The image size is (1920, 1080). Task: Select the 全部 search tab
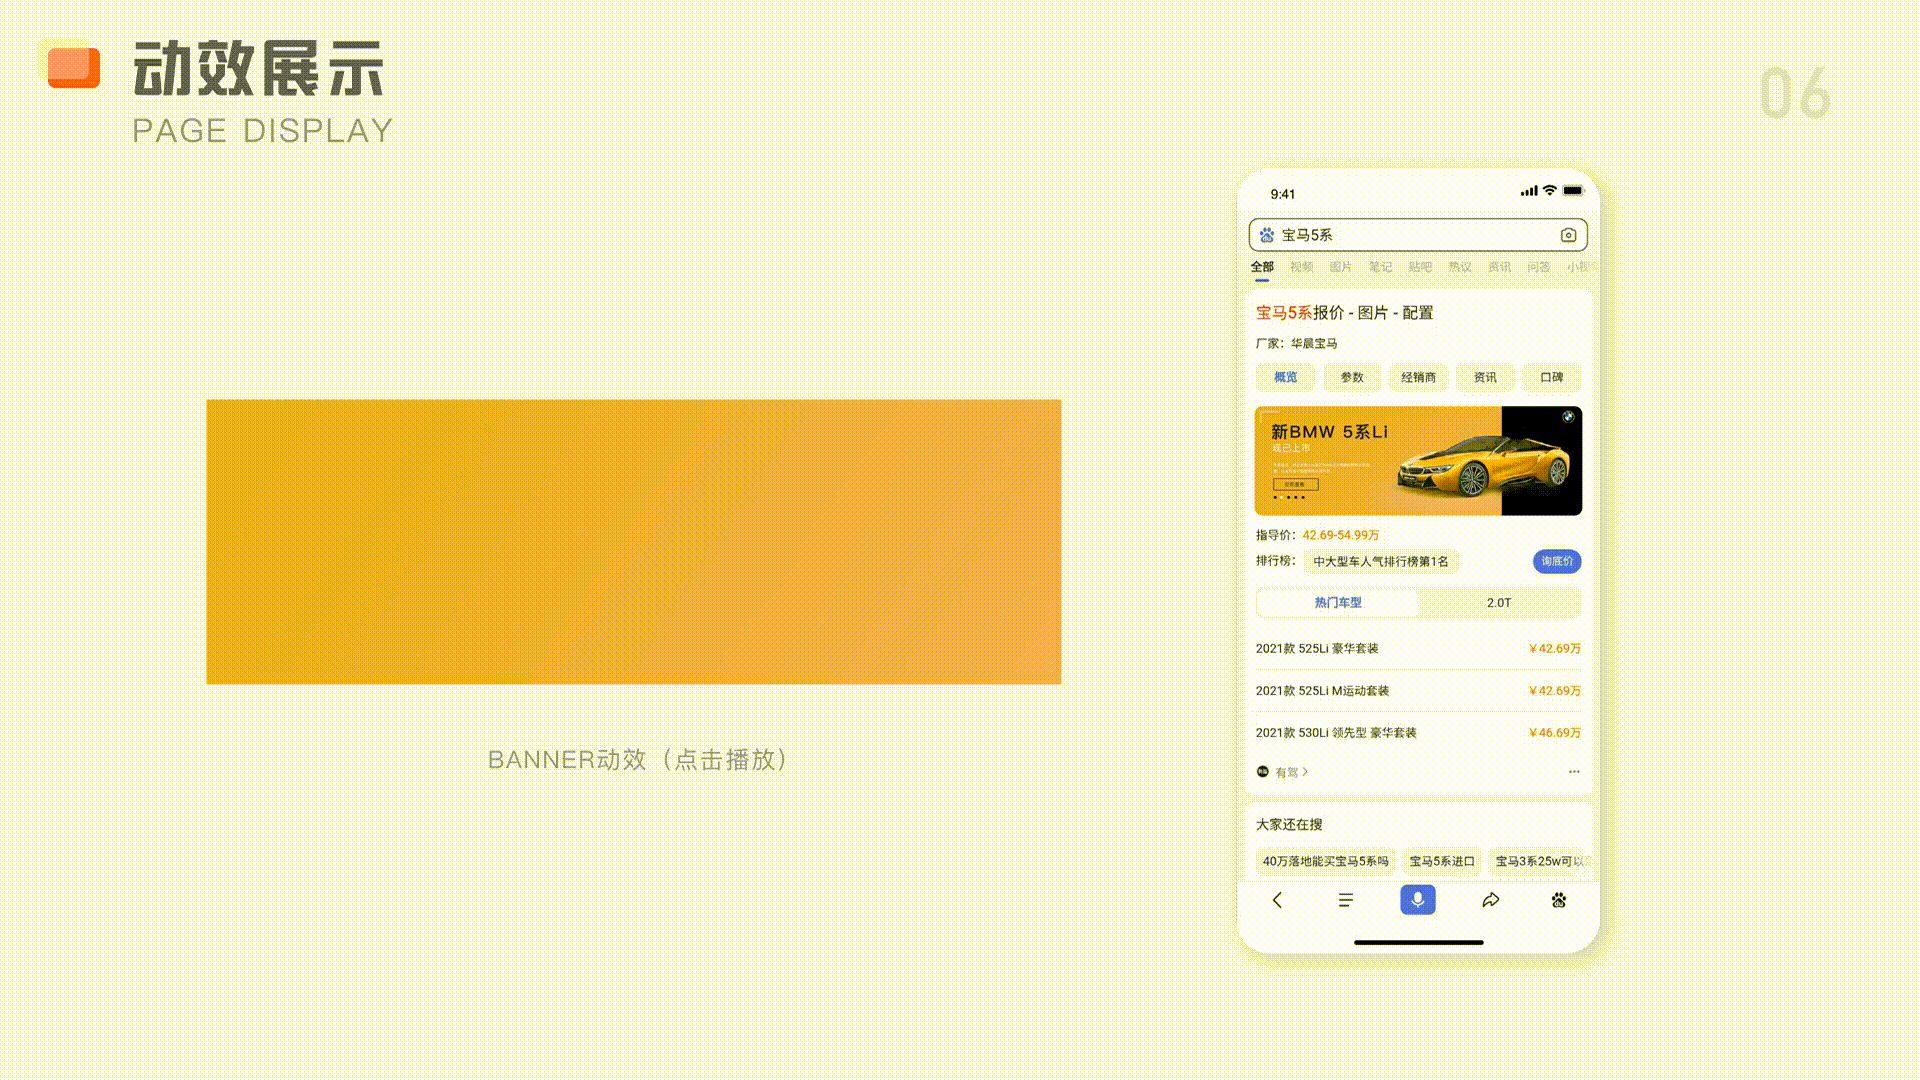(1262, 267)
